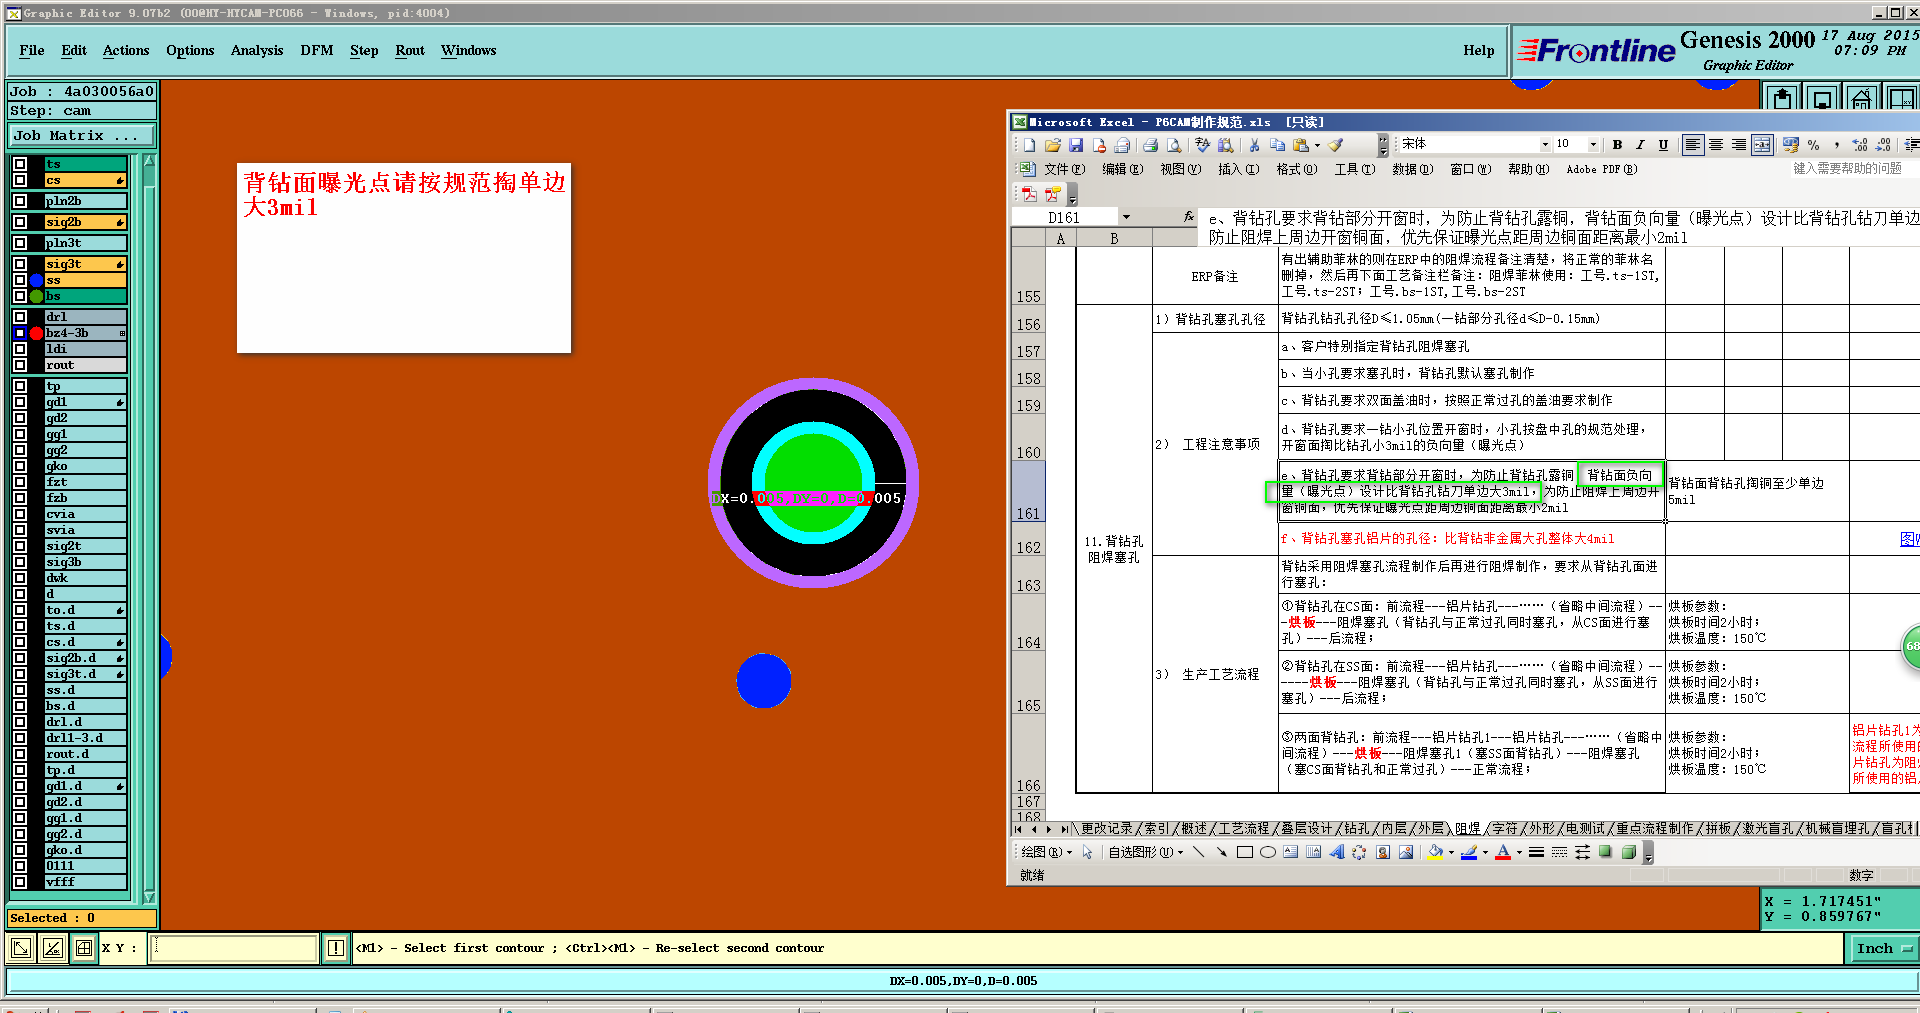Click the blue color dot beside ss layer
Viewport: 1920px width, 1013px height.
click(37, 280)
